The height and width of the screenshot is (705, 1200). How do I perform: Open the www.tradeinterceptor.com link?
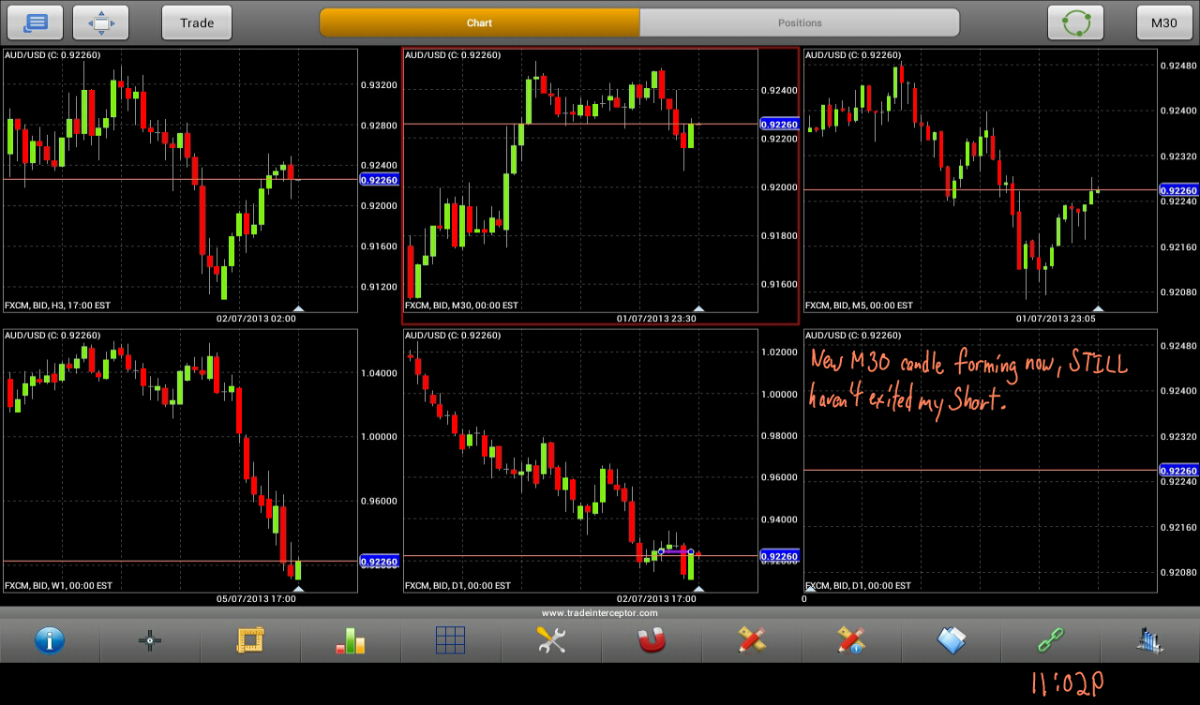tap(600, 612)
